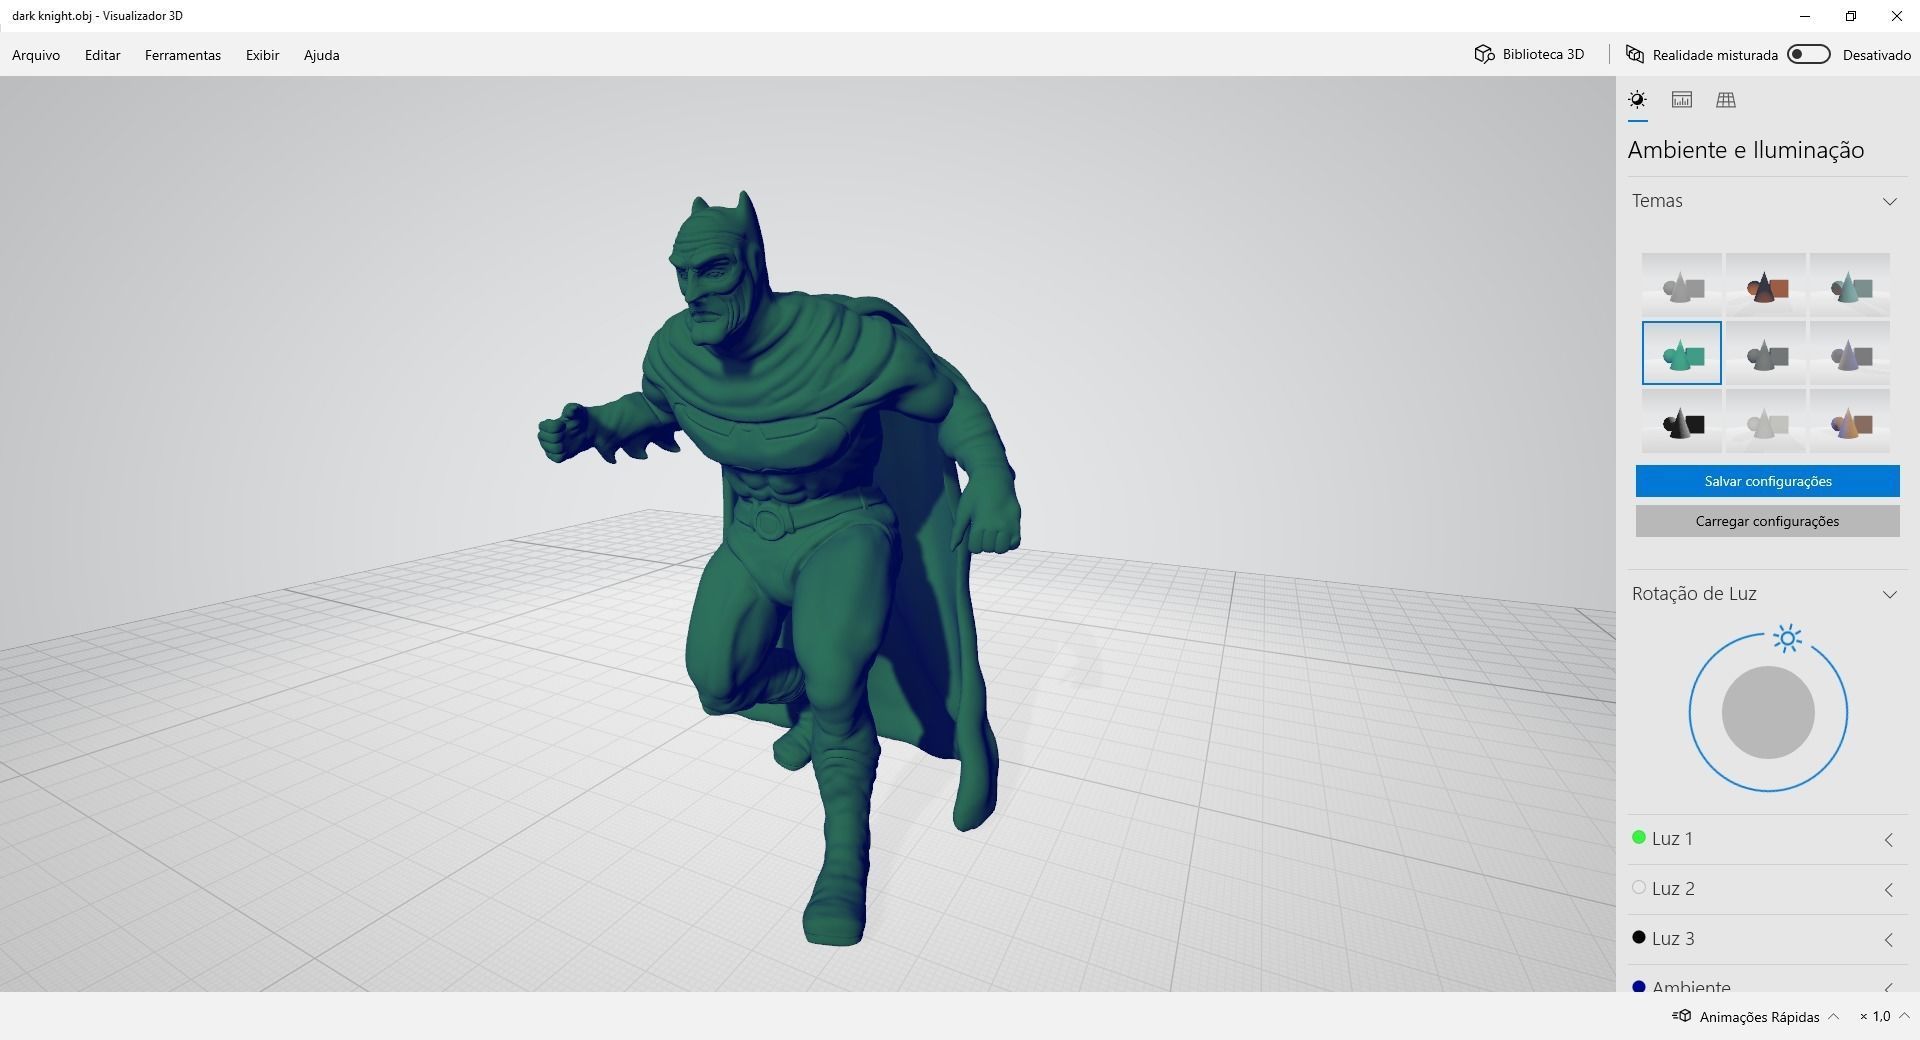Click the Realidade misturada camera icon
This screenshot has height=1040, width=1920.
(1635, 54)
